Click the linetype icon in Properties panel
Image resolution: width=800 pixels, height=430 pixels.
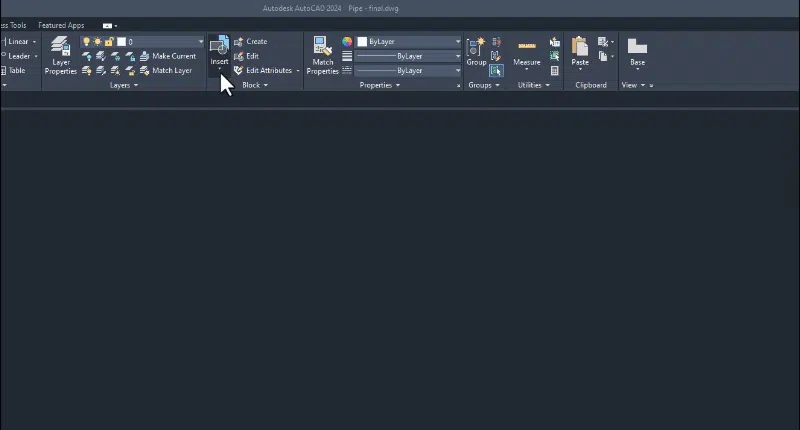347,70
